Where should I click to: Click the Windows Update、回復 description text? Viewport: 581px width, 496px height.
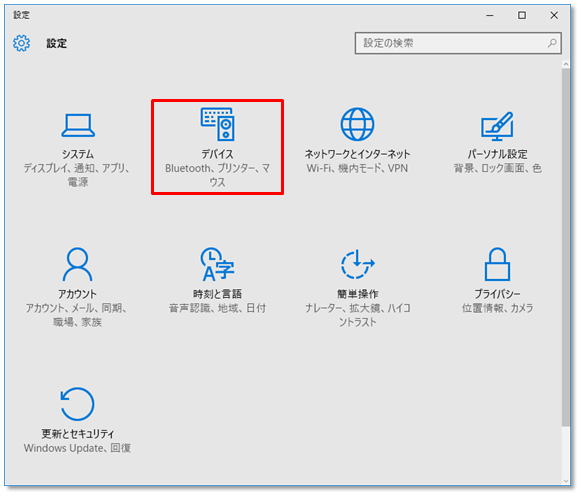pos(77,448)
